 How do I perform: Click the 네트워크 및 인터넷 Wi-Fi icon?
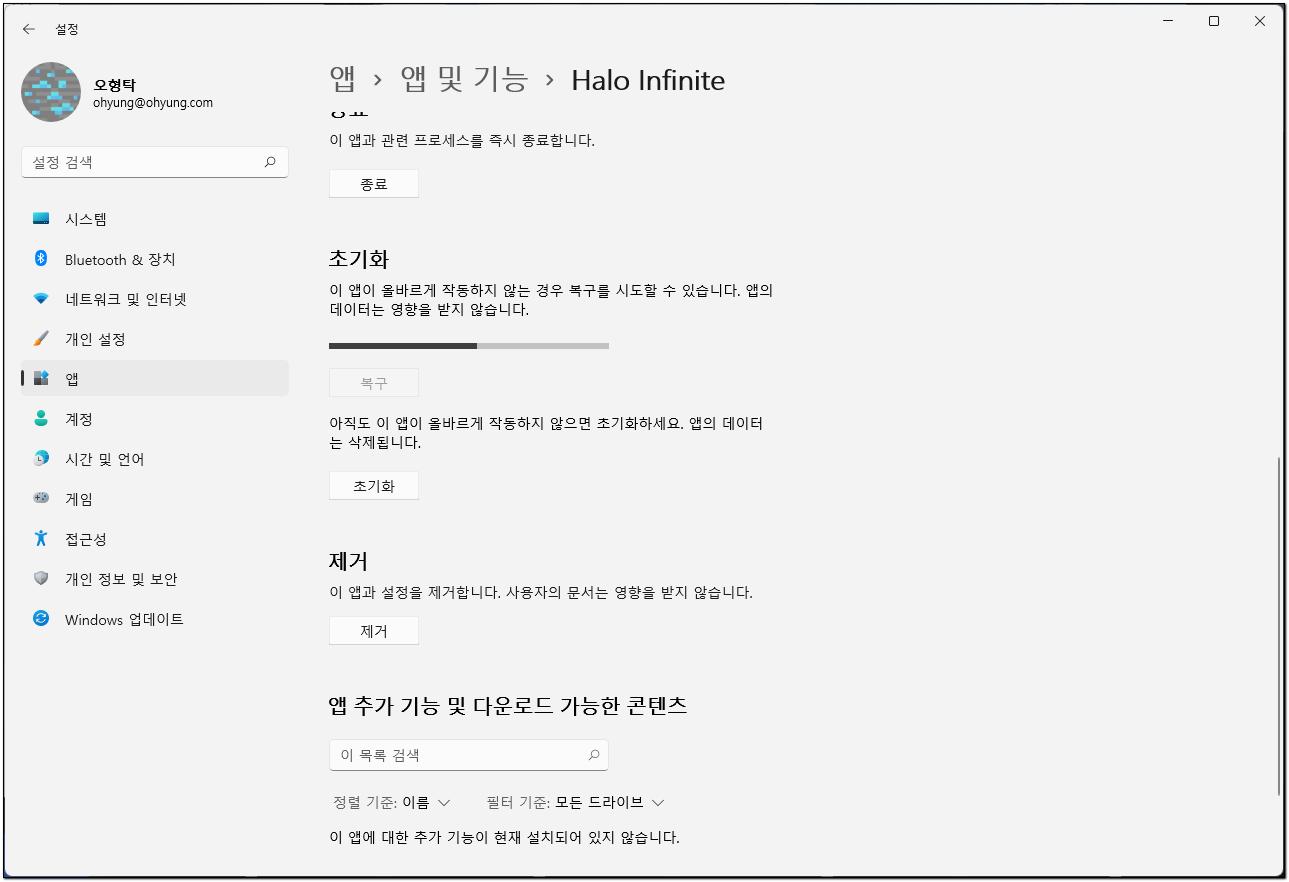click(x=41, y=299)
